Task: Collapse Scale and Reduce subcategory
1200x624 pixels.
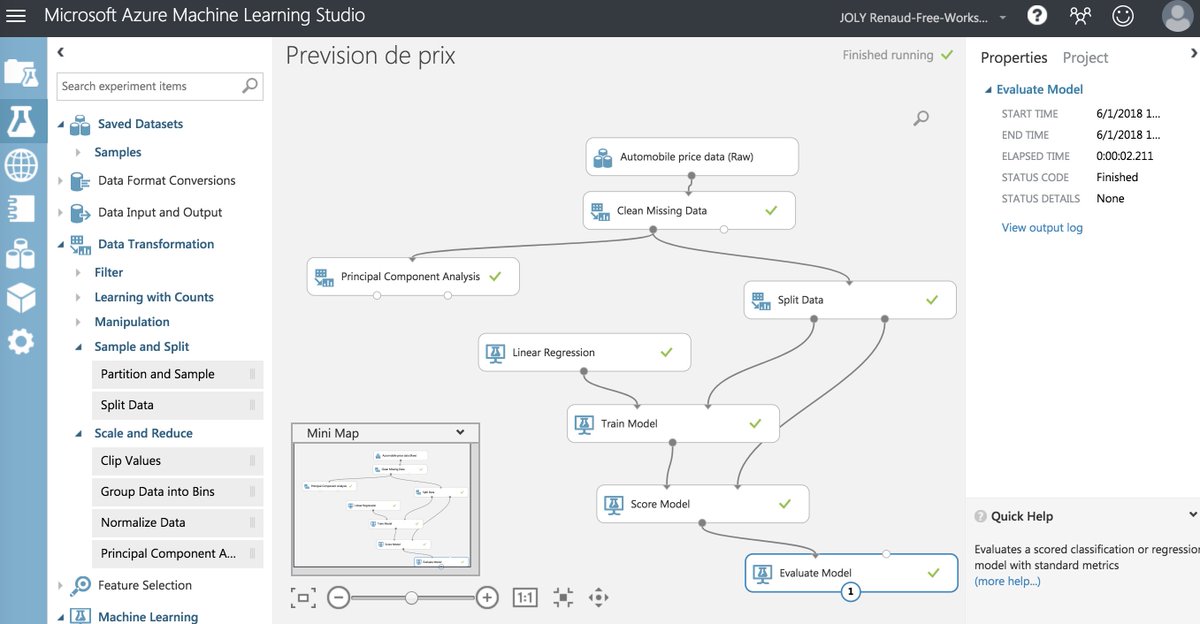Action: [x=79, y=433]
